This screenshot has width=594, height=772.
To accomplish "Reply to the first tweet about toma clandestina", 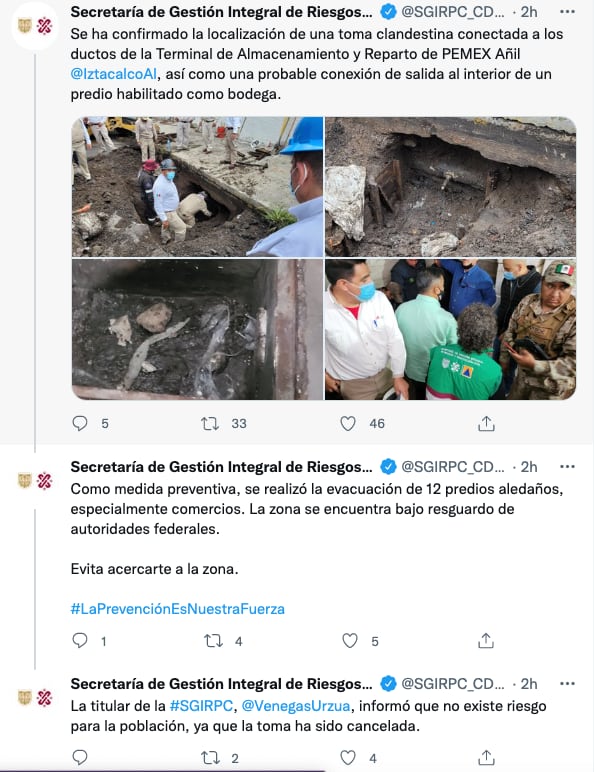I will coord(80,423).
